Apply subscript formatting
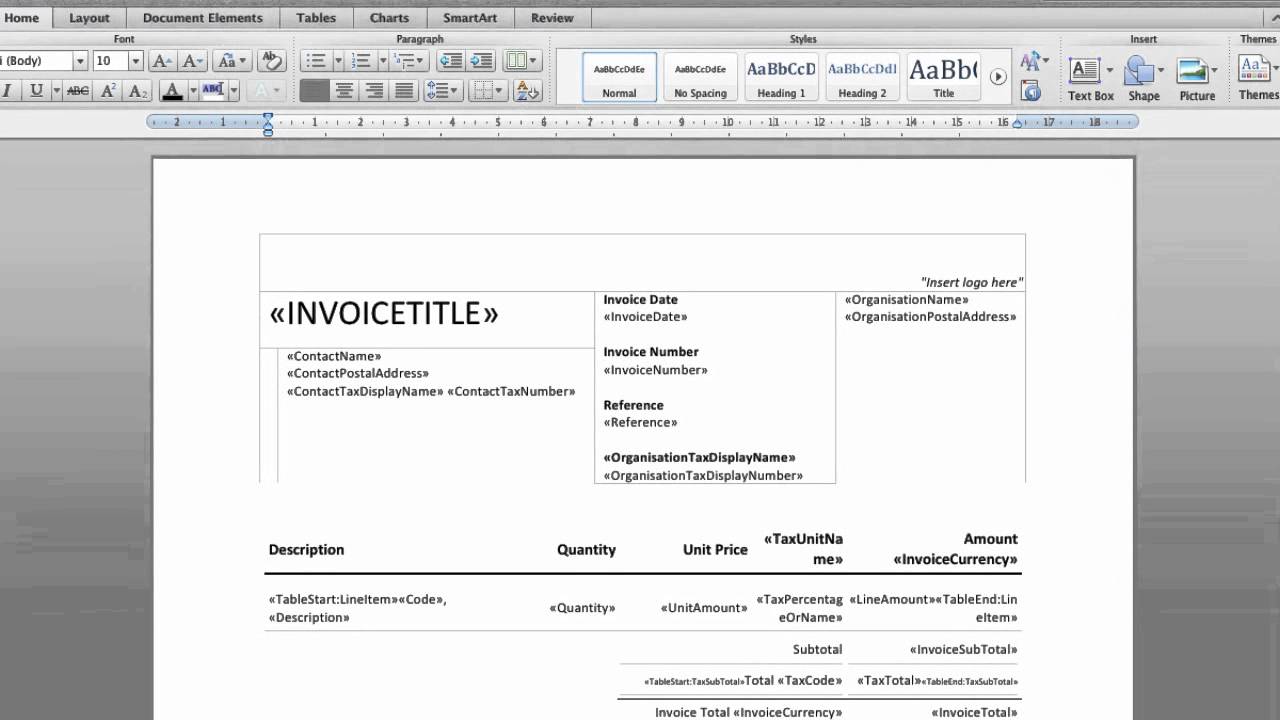This screenshot has width=1280, height=720. [138, 91]
